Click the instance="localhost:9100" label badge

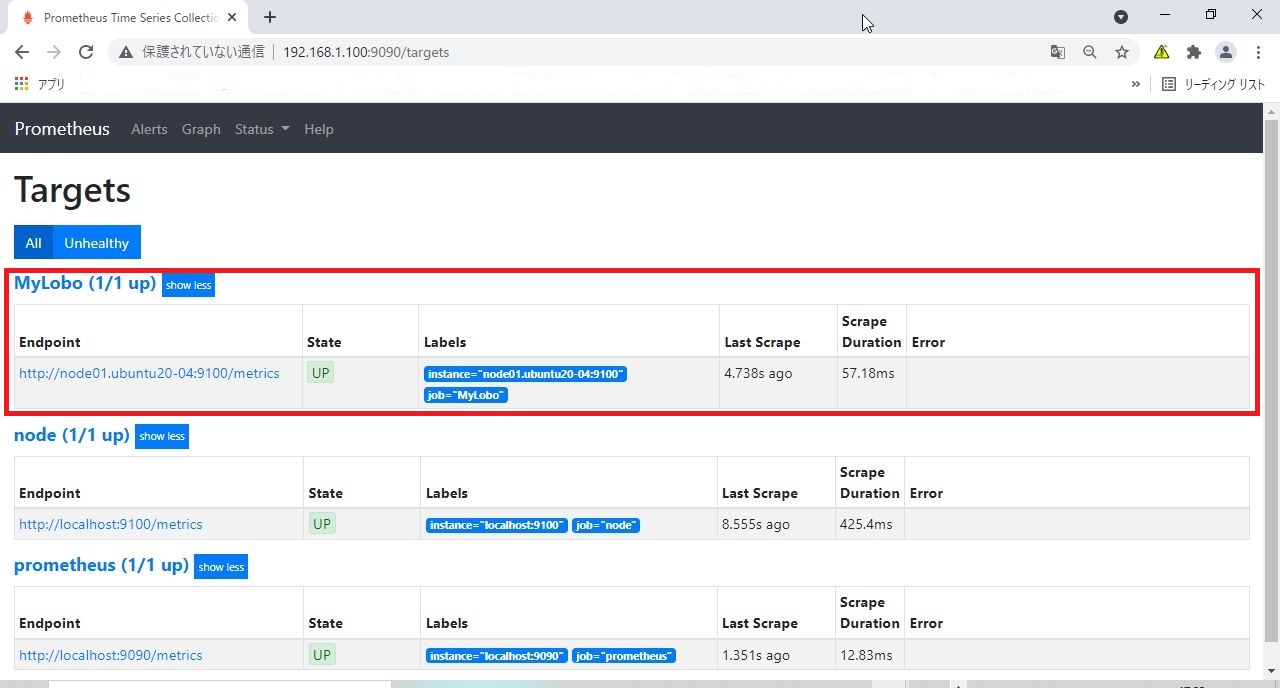[x=497, y=525]
